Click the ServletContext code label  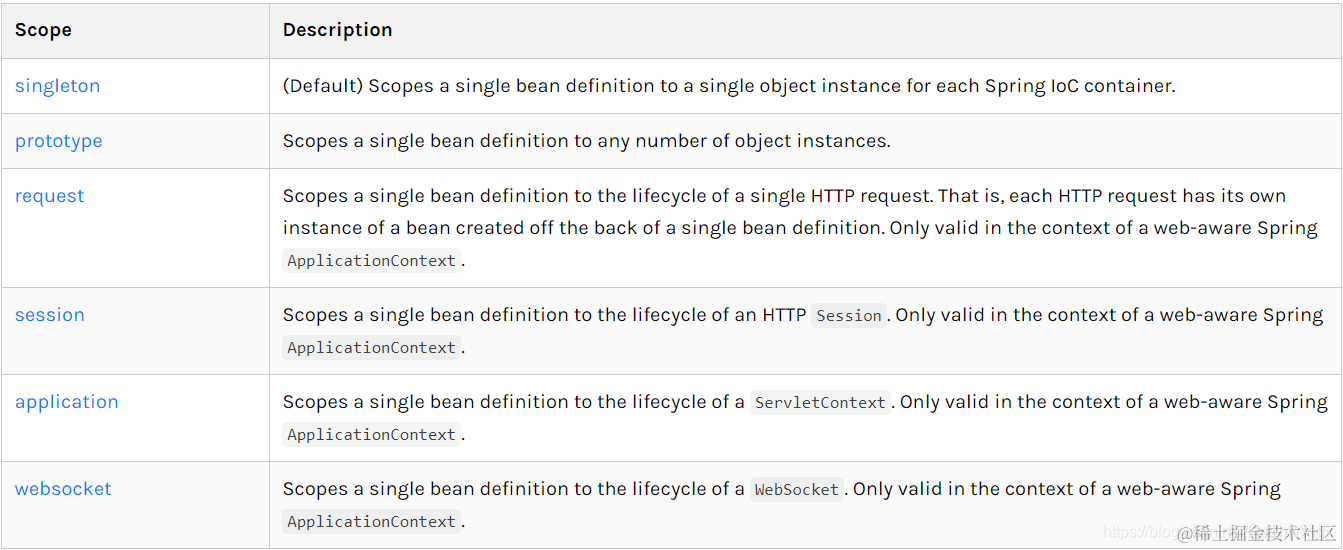point(820,402)
